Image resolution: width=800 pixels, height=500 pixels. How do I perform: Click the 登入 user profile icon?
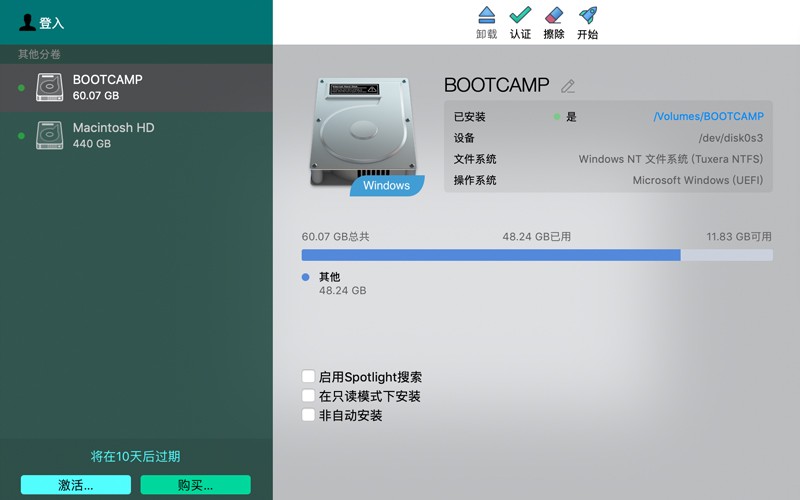click(x=27, y=22)
